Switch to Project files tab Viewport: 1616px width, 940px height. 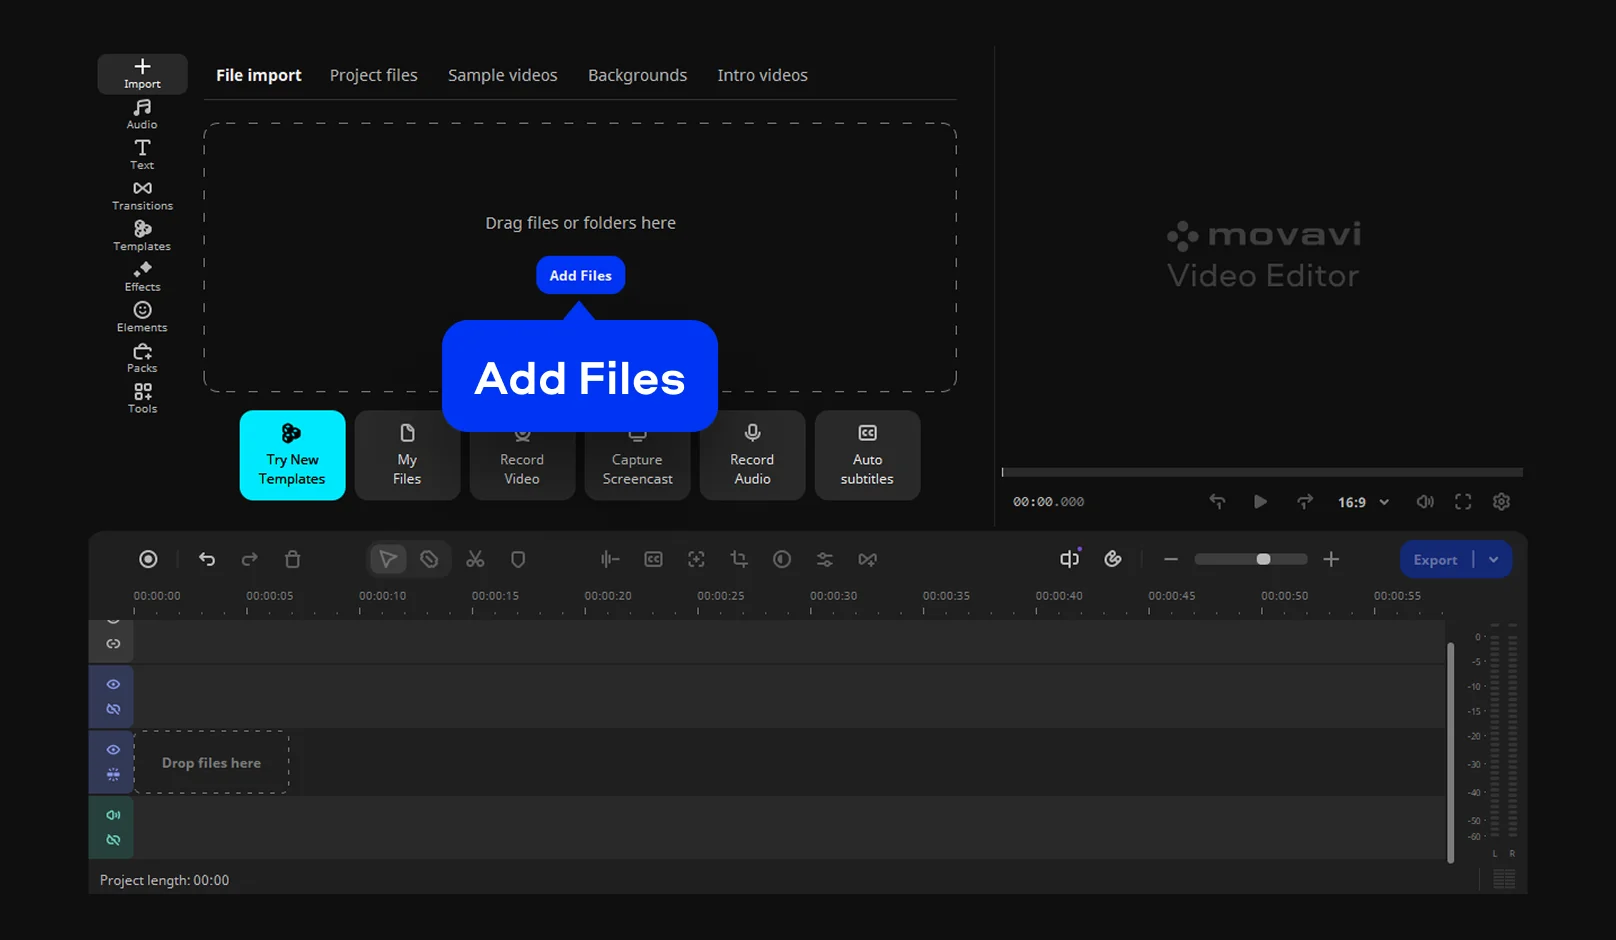point(374,75)
